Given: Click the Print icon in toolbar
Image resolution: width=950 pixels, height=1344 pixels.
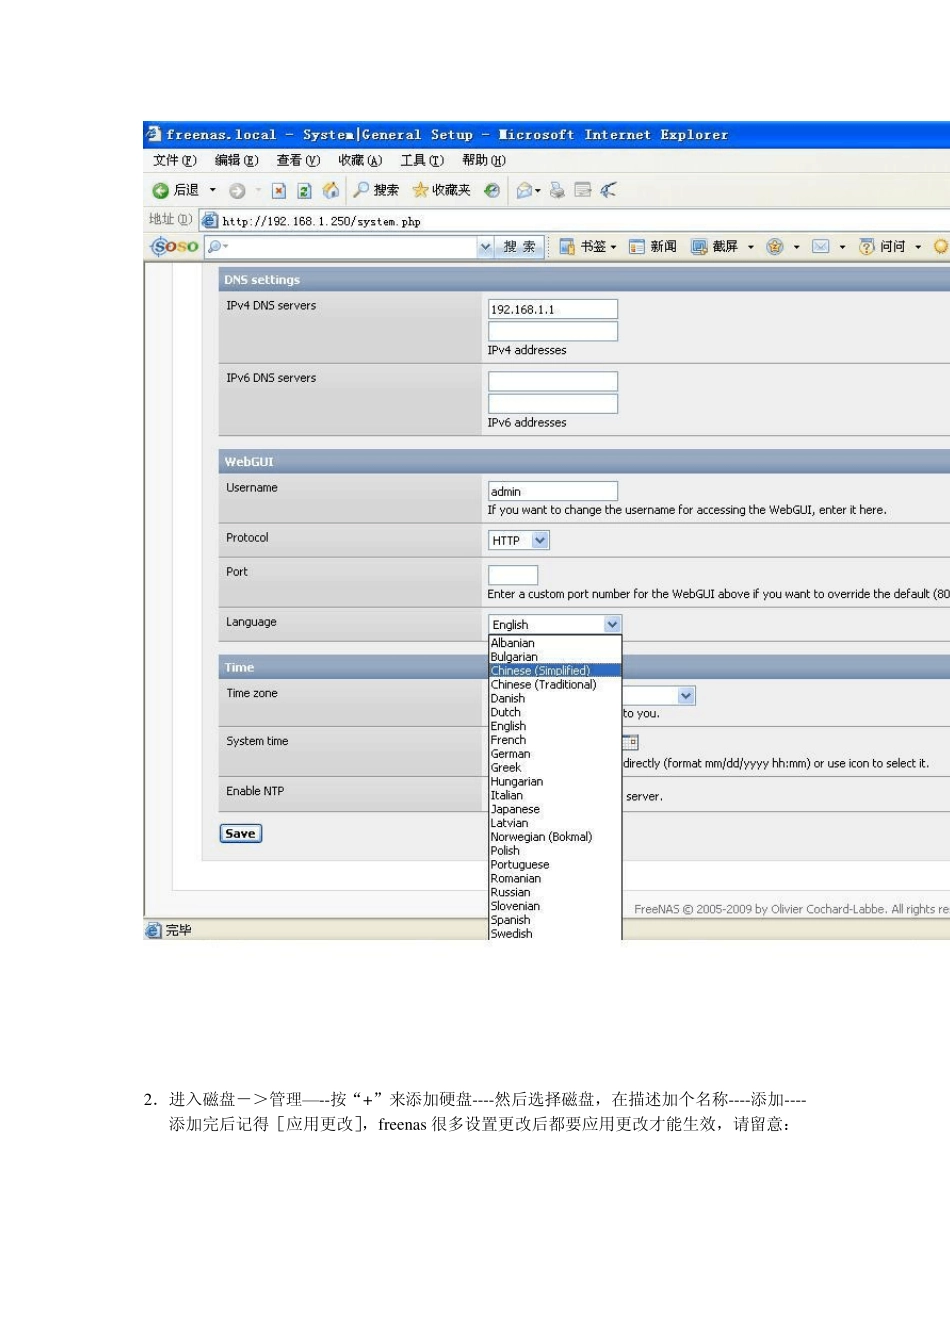Looking at the screenshot, I should 557,190.
